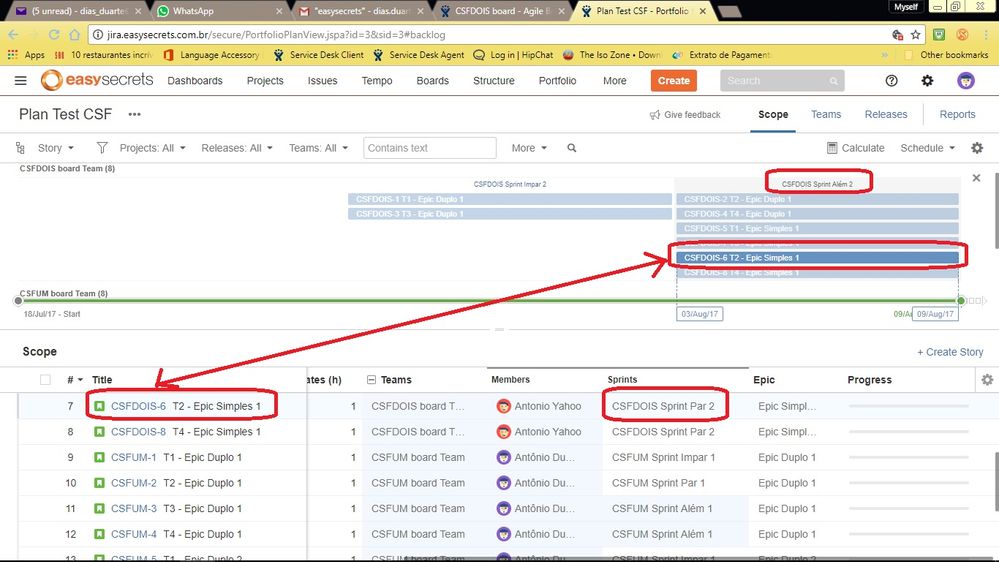
Task: Open Log in HipChat bookmark
Action: click(x=513, y=55)
